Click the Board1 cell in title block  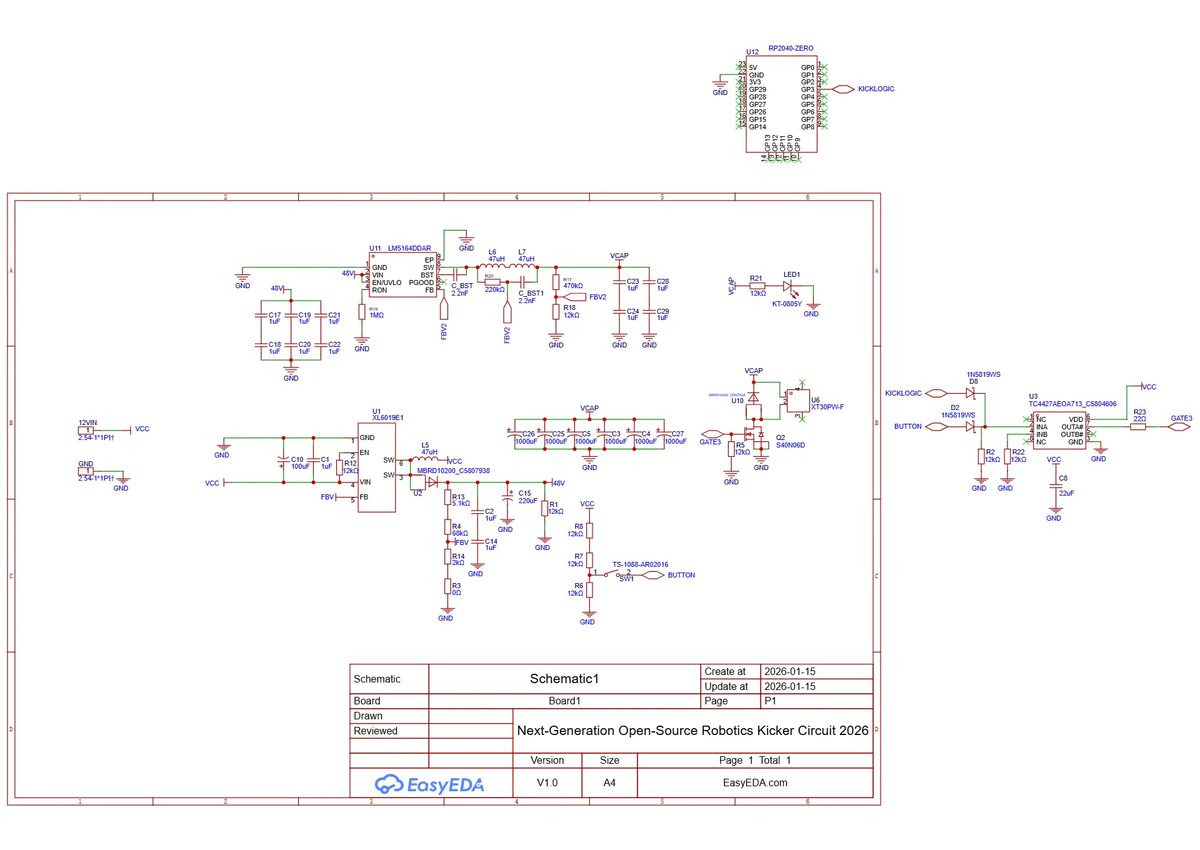[x=564, y=701]
